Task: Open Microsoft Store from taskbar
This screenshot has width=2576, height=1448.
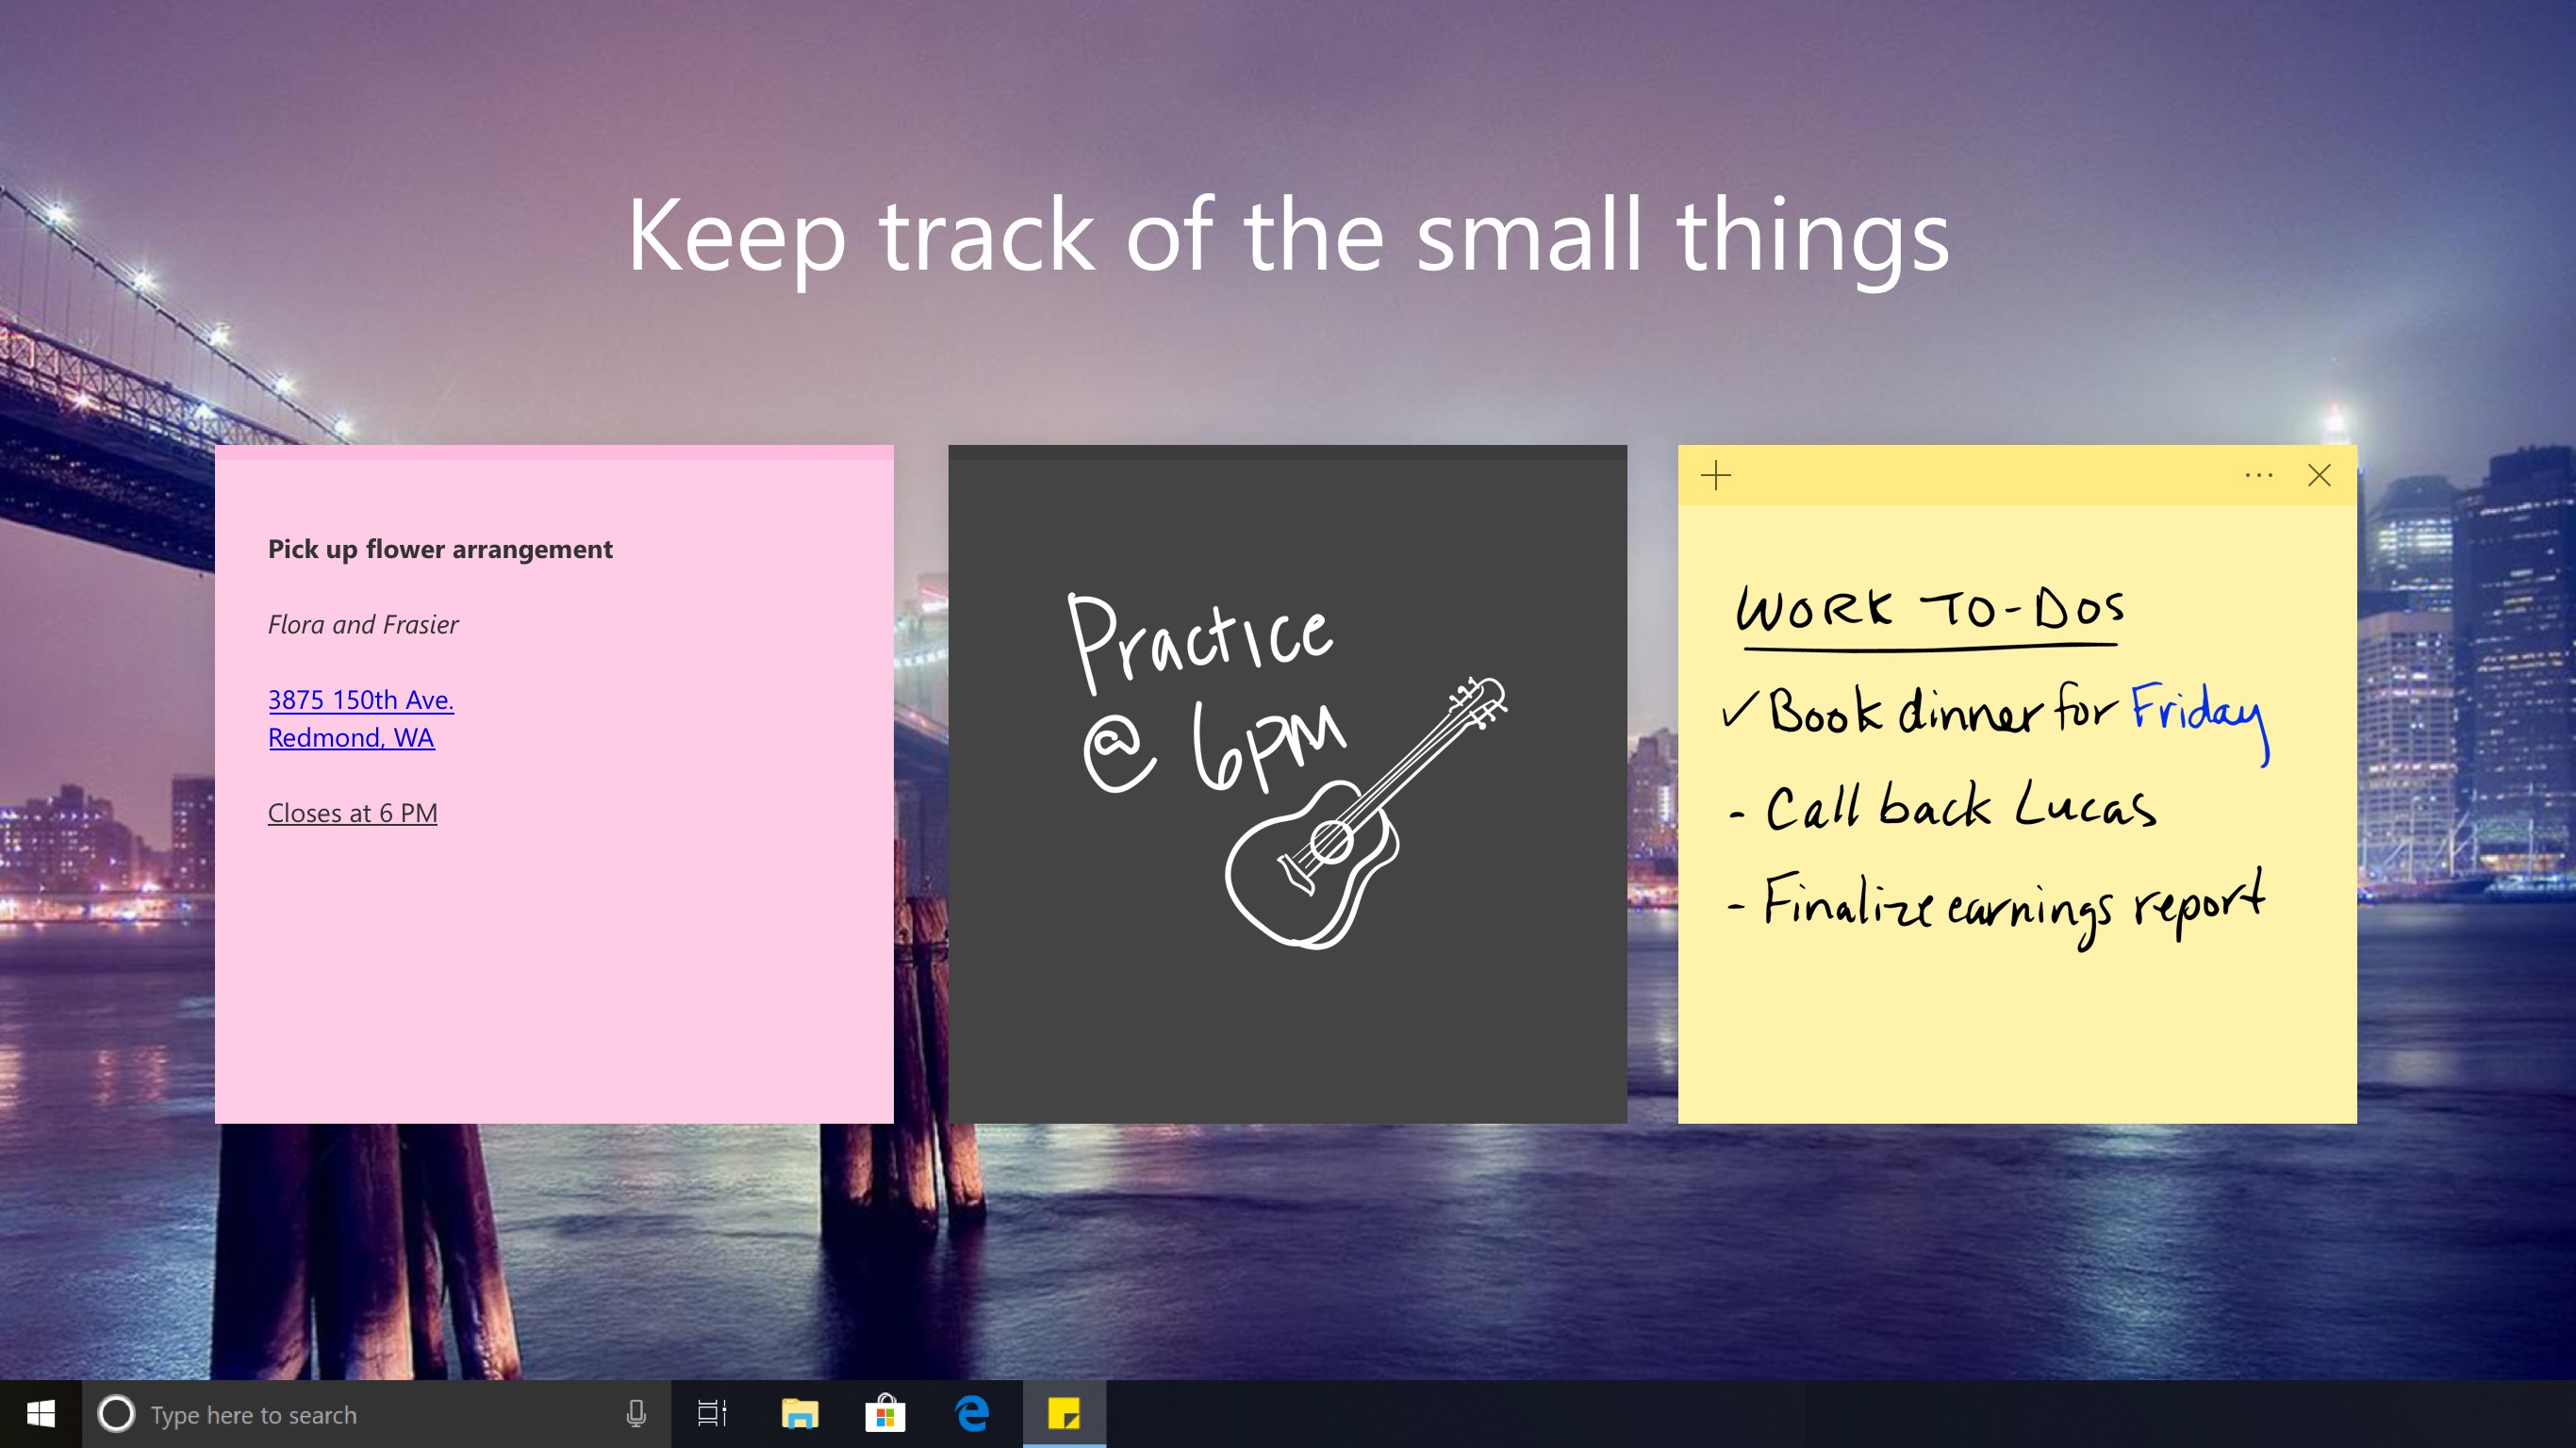Action: [885, 1414]
